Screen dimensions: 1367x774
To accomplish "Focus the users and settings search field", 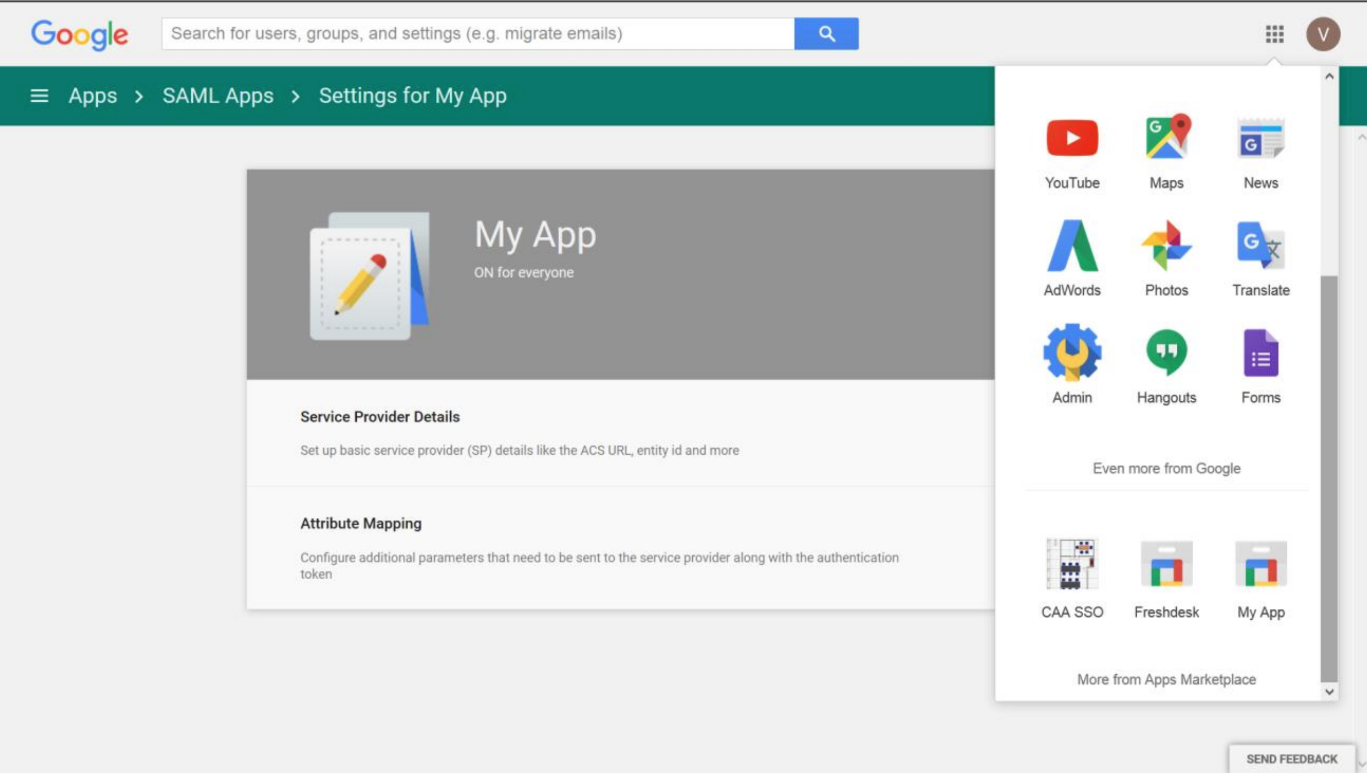I will pyautogui.click(x=478, y=33).
